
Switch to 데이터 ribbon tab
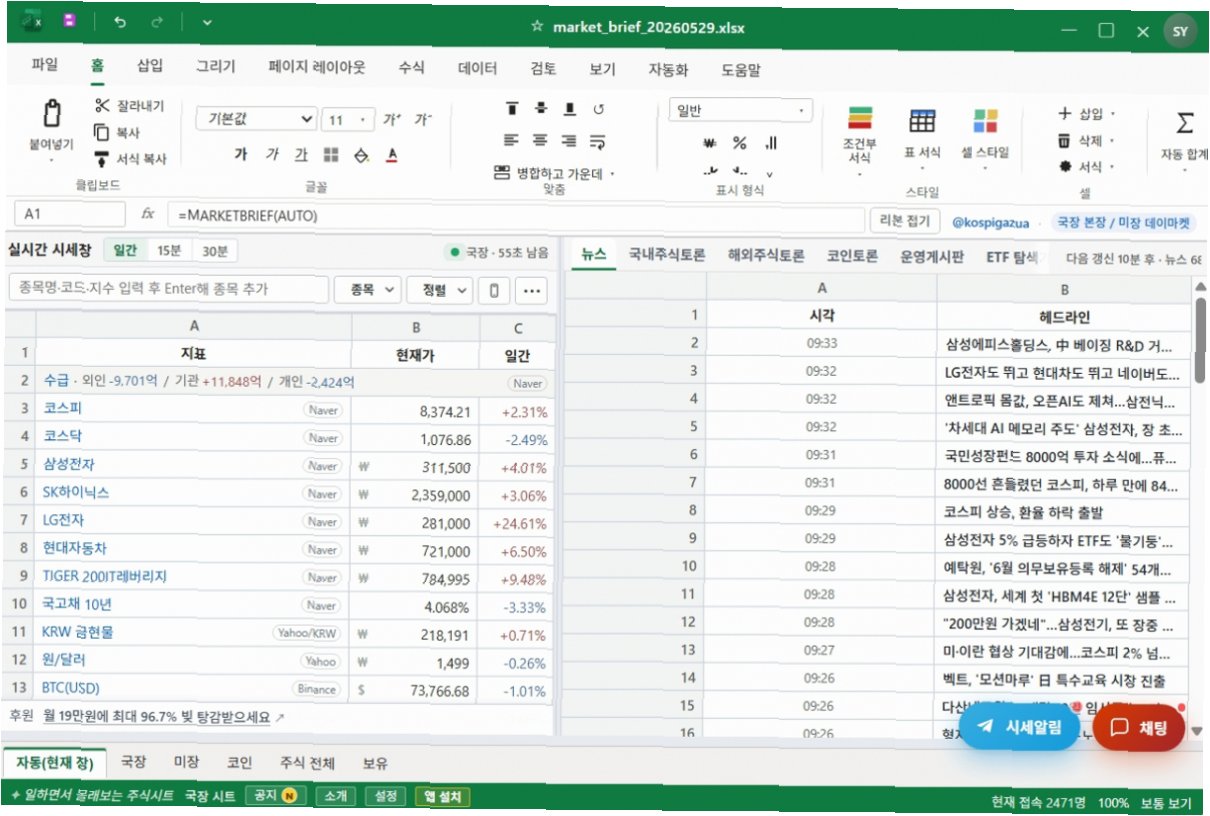tap(477, 68)
